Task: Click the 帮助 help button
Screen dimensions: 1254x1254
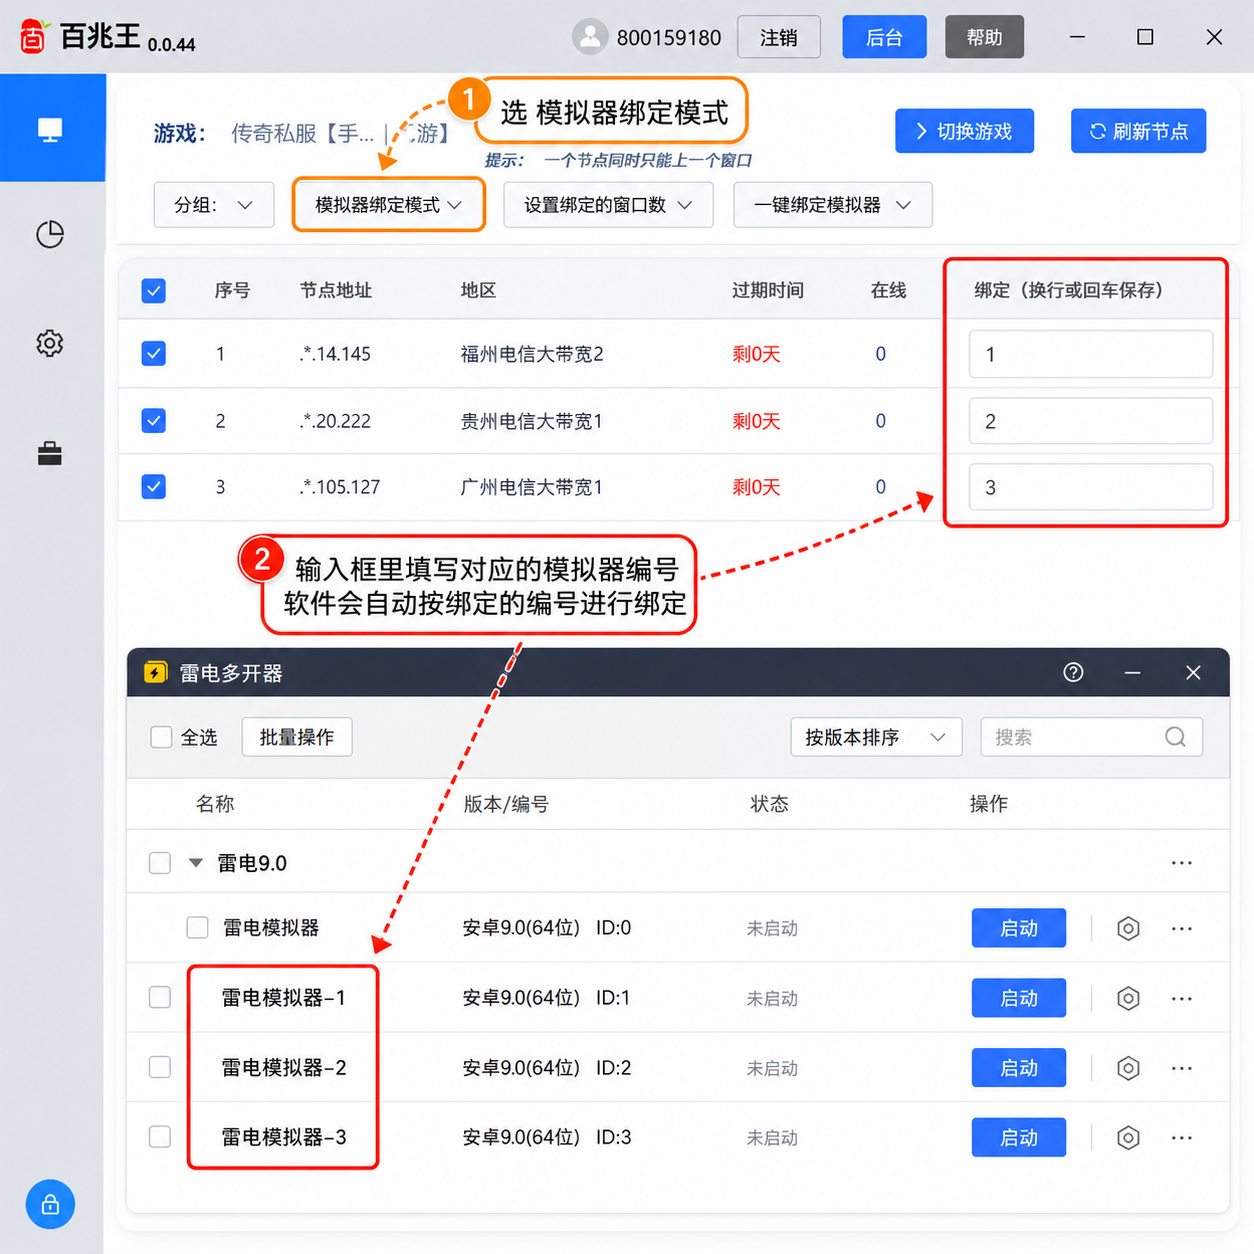Action: (984, 37)
